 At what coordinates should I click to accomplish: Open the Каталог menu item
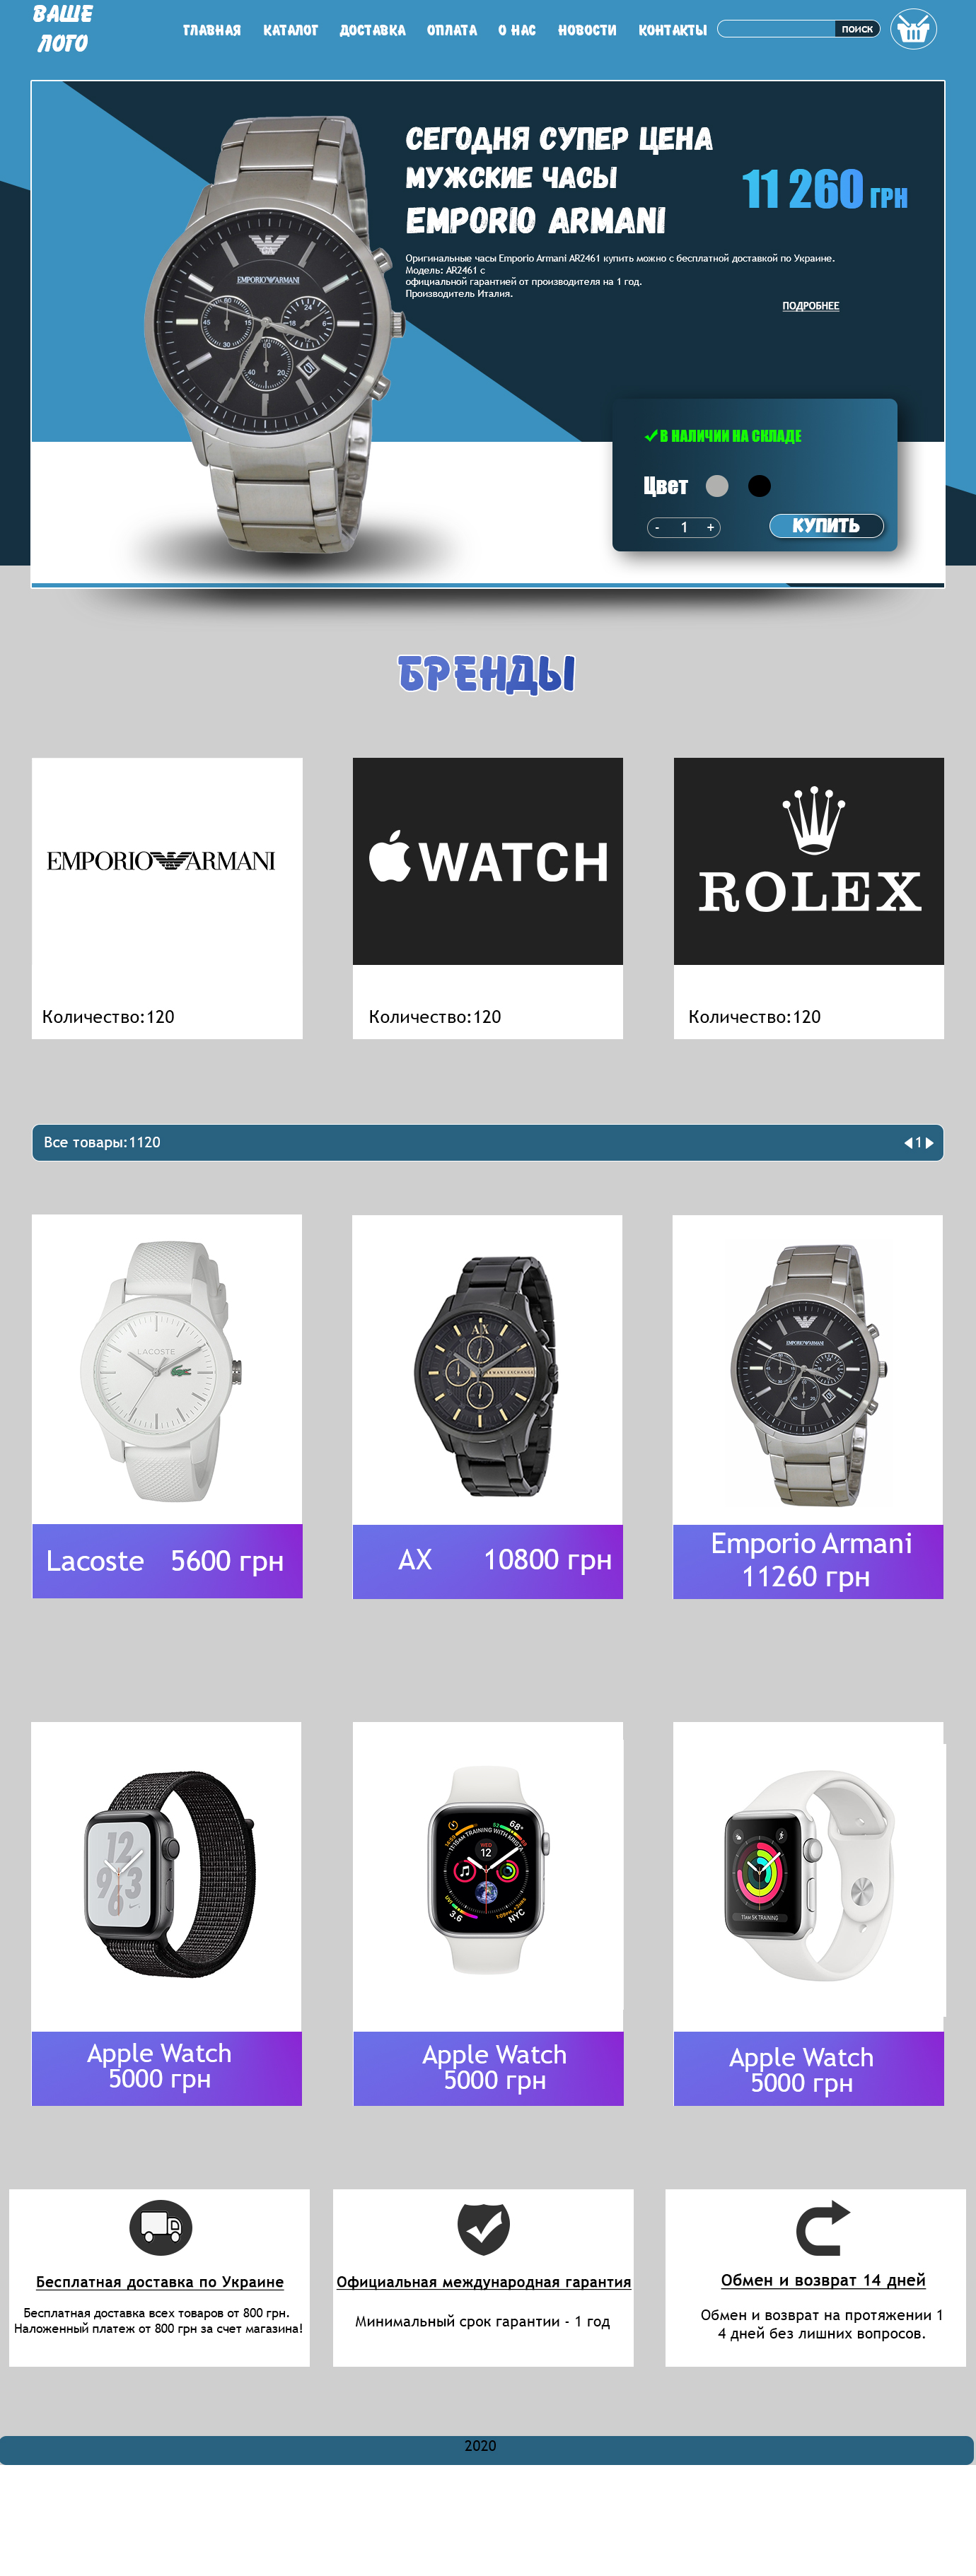[290, 30]
